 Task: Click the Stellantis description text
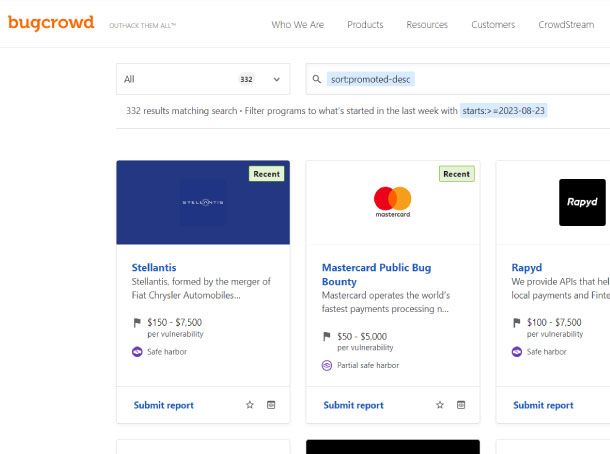(201, 288)
